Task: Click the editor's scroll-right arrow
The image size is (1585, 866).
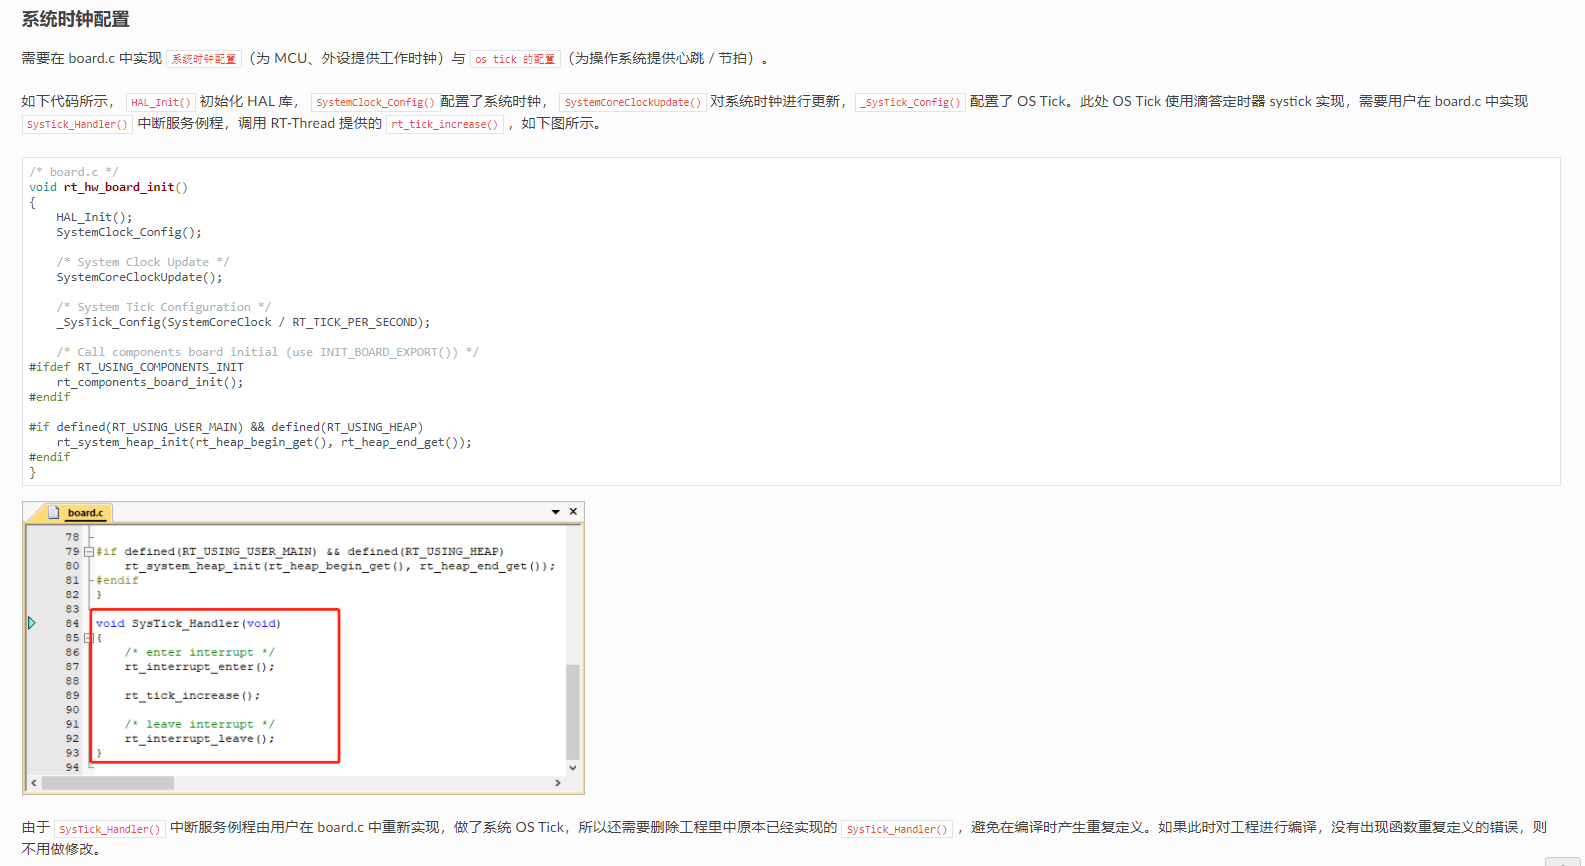Action: pos(558,783)
